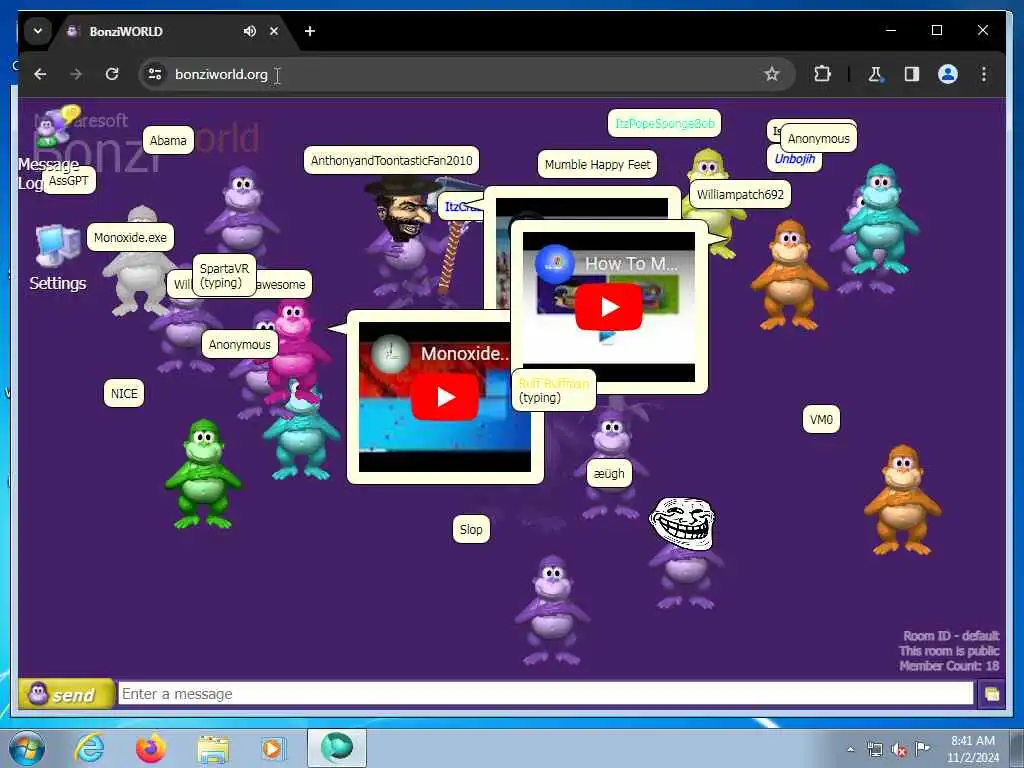
Task: Expand the tab search dropdown
Action: point(38,31)
